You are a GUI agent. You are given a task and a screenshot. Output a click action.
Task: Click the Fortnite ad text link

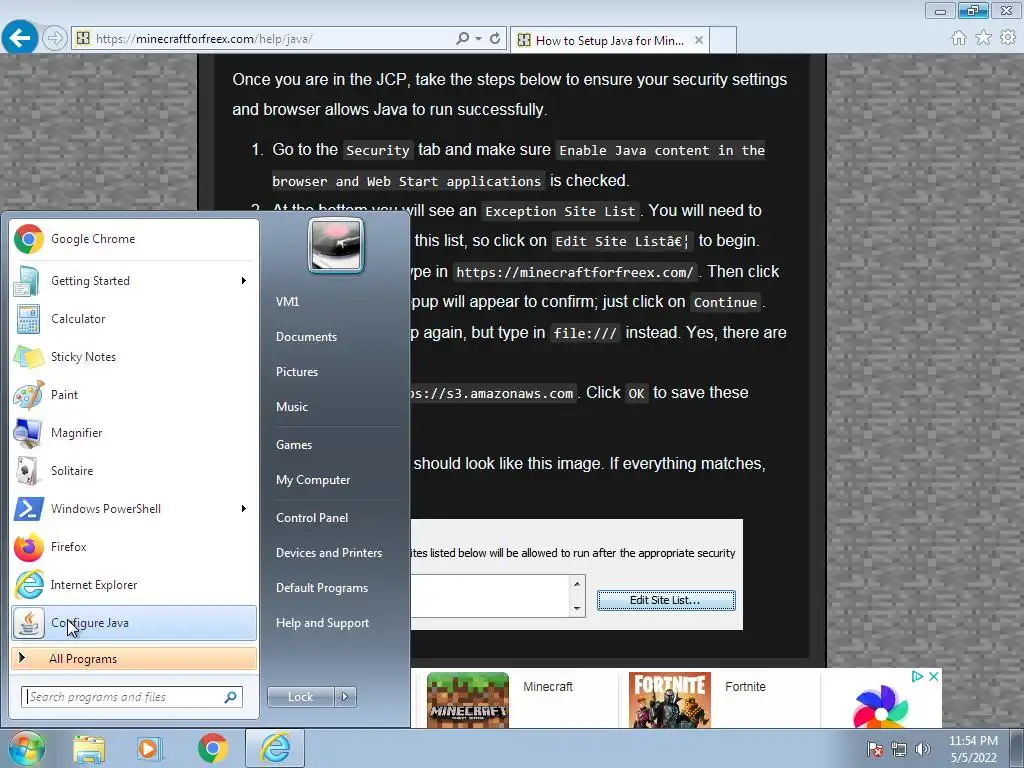click(x=745, y=687)
